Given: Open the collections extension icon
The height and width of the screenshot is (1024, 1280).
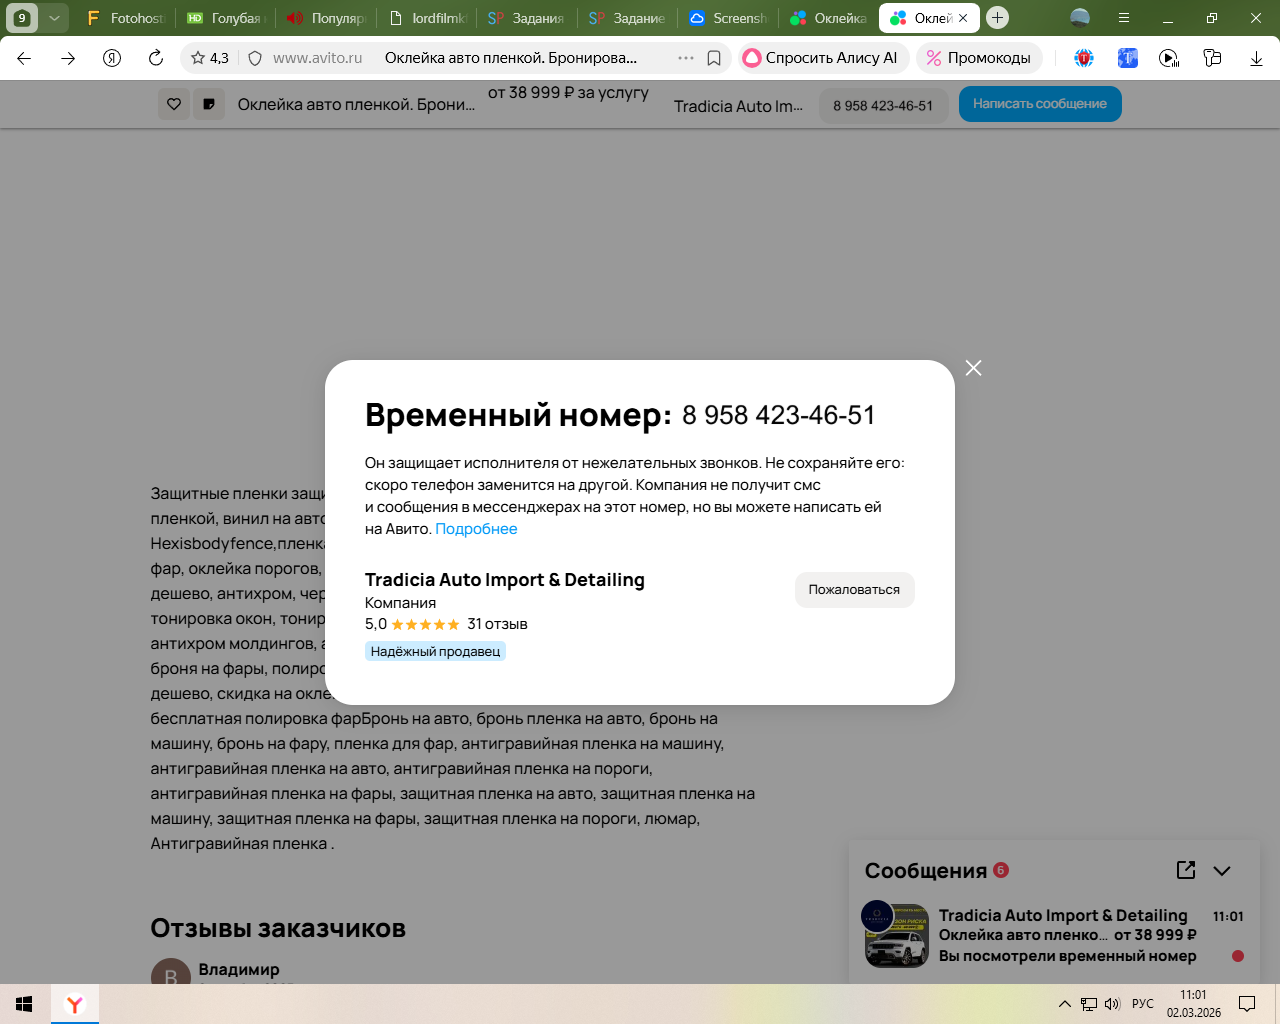Looking at the screenshot, I should coord(1212,58).
